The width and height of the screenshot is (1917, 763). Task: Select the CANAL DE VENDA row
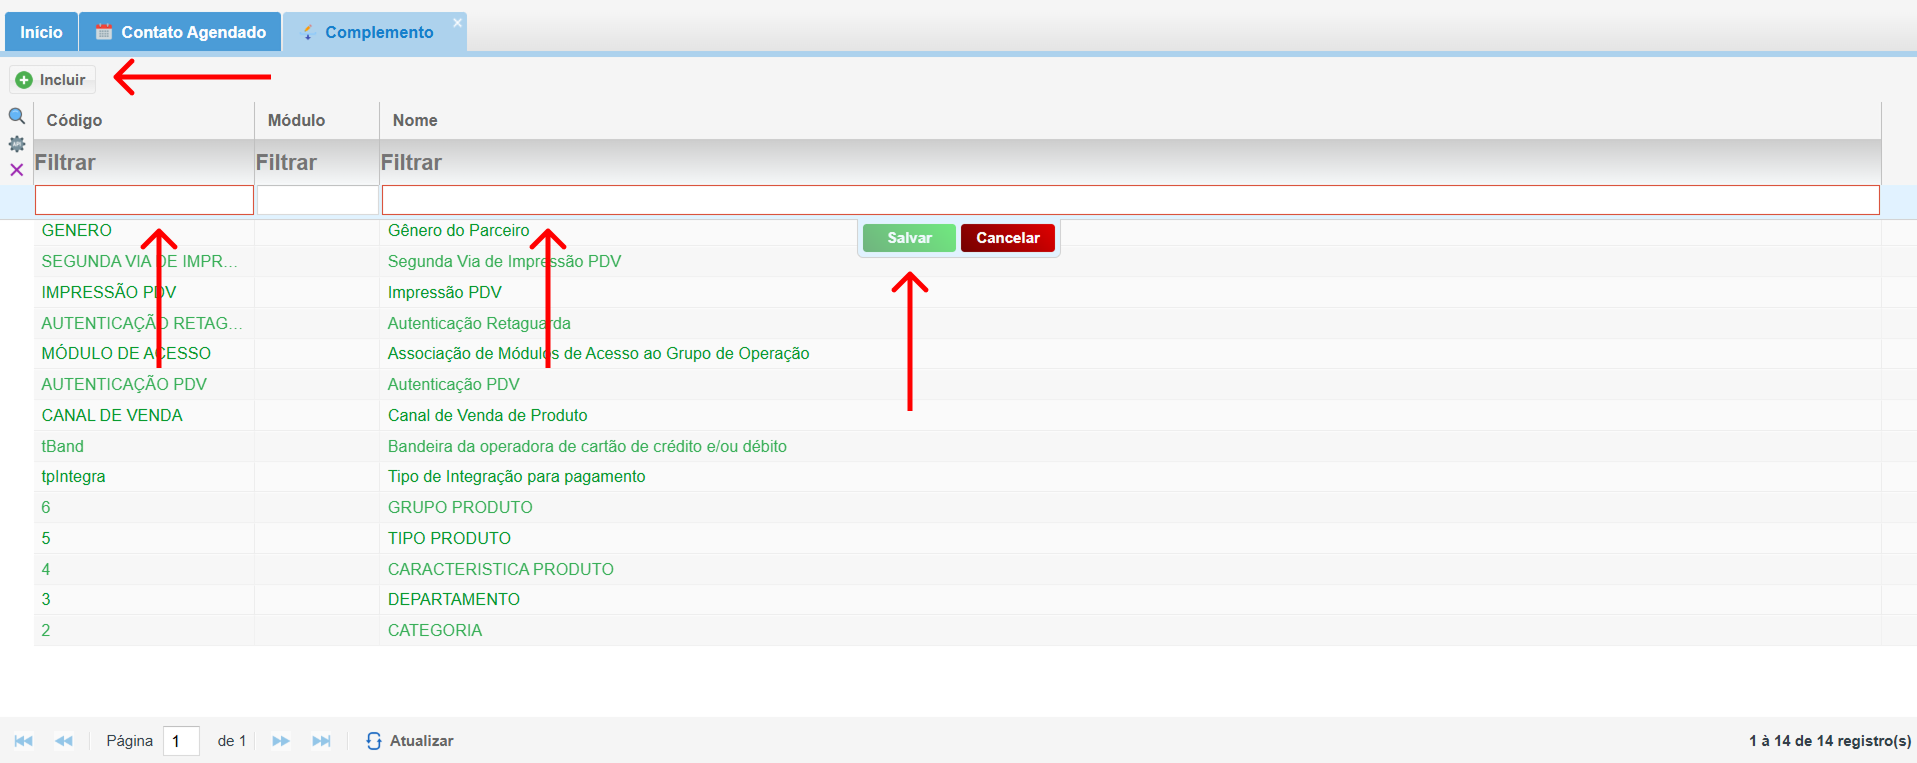[x=112, y=415]
